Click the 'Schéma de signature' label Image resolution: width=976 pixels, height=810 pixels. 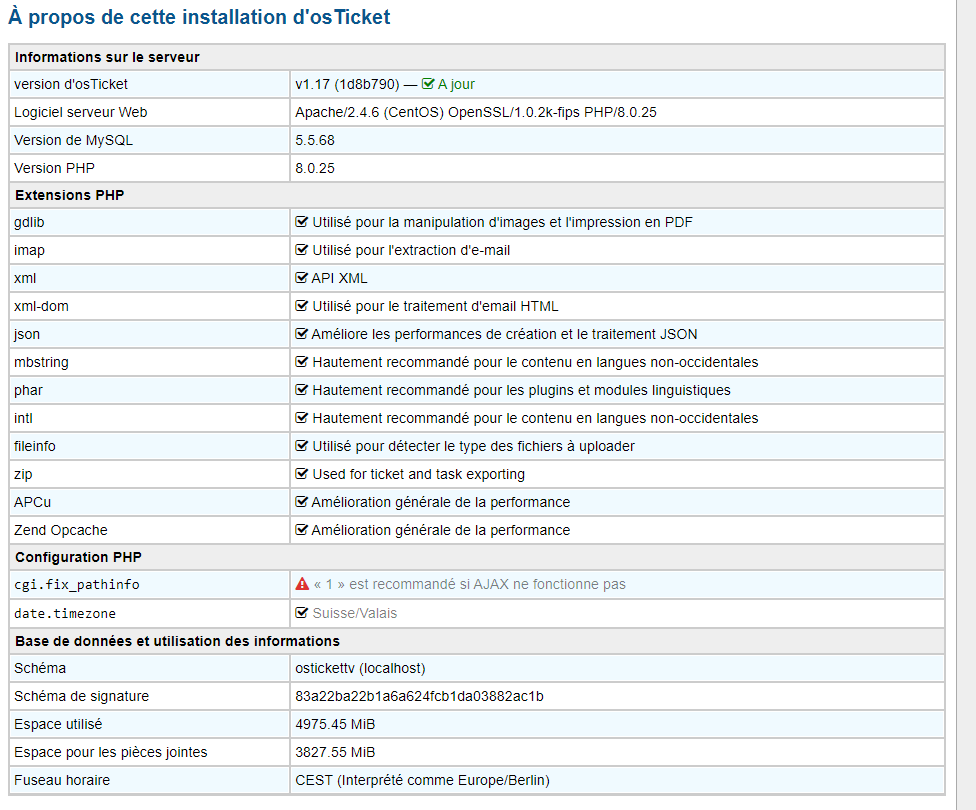click(82, 697)
